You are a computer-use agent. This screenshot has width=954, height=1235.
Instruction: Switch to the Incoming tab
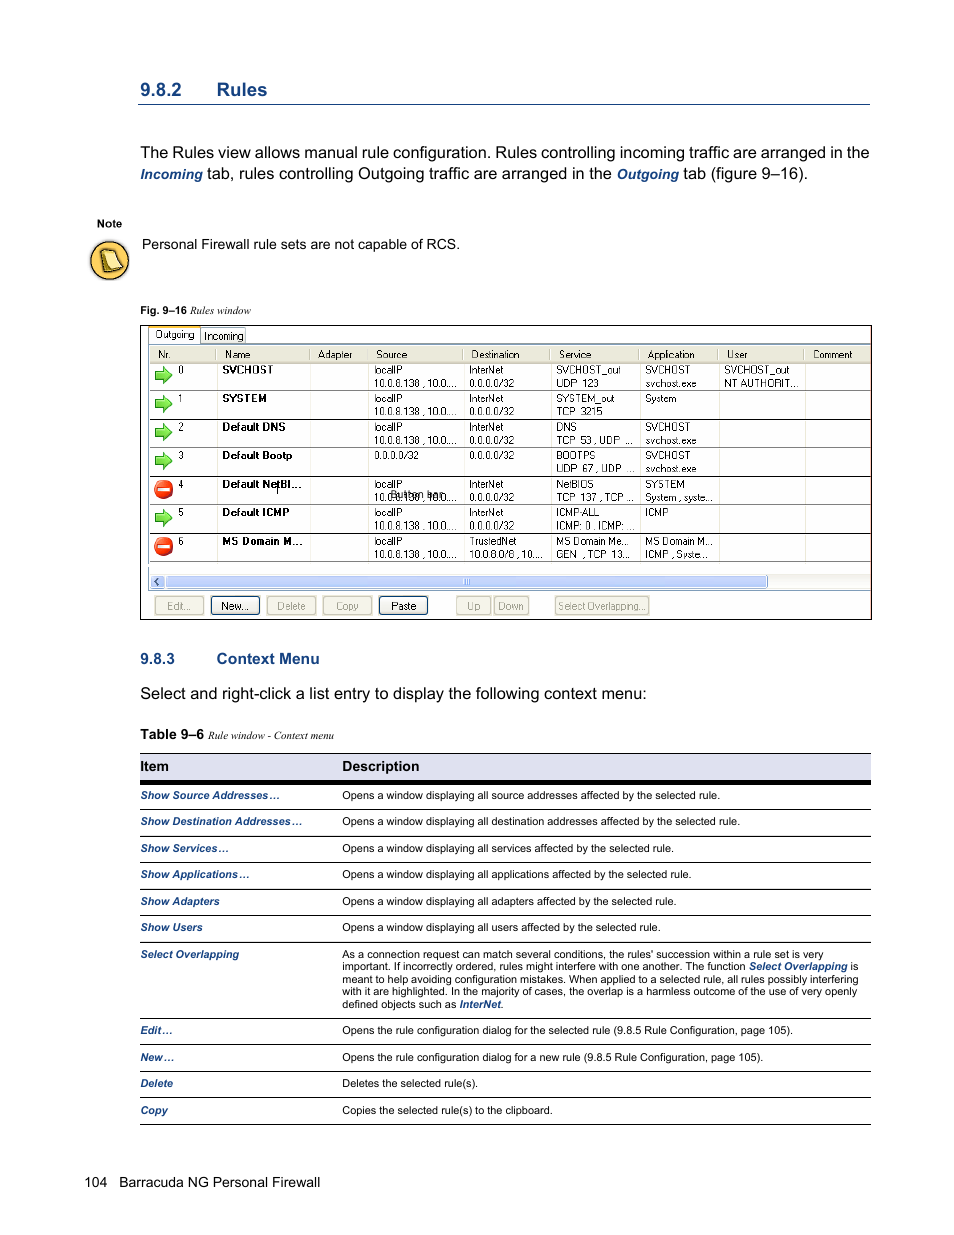(224, 336)
